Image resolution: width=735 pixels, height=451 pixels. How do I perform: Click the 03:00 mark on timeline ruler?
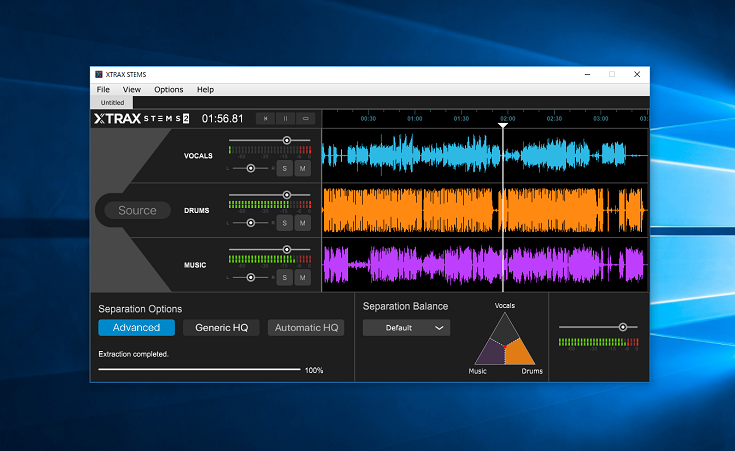click(x=600, y=119)
